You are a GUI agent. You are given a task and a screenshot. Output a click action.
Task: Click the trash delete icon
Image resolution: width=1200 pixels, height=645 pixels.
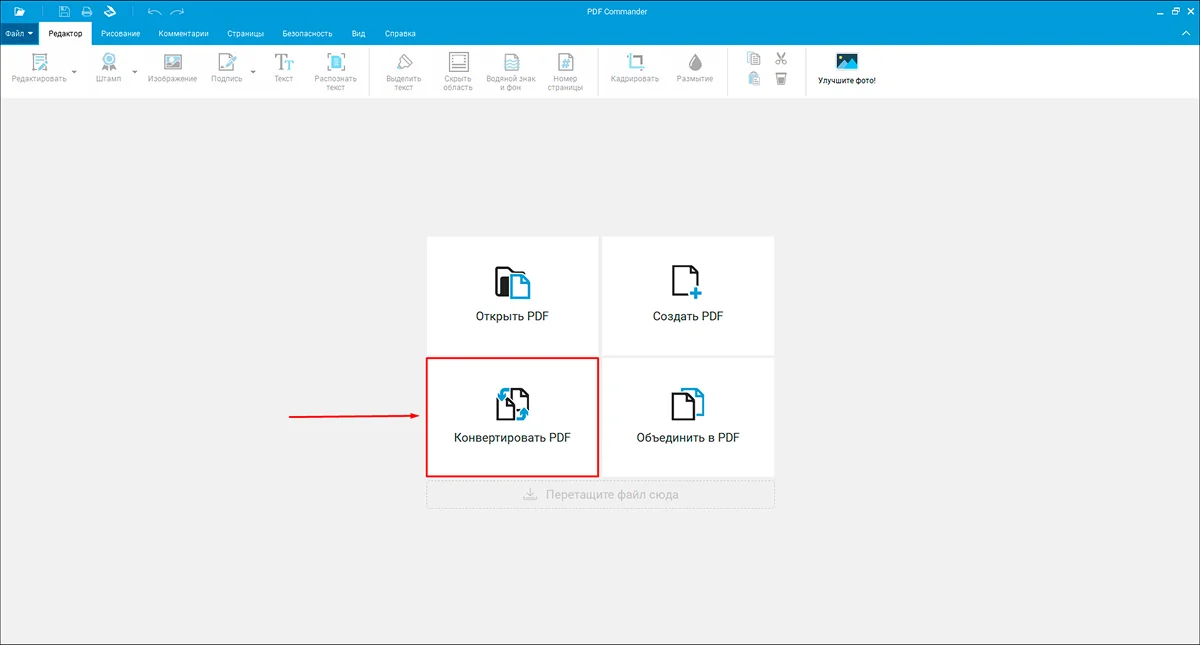(781, 79)
